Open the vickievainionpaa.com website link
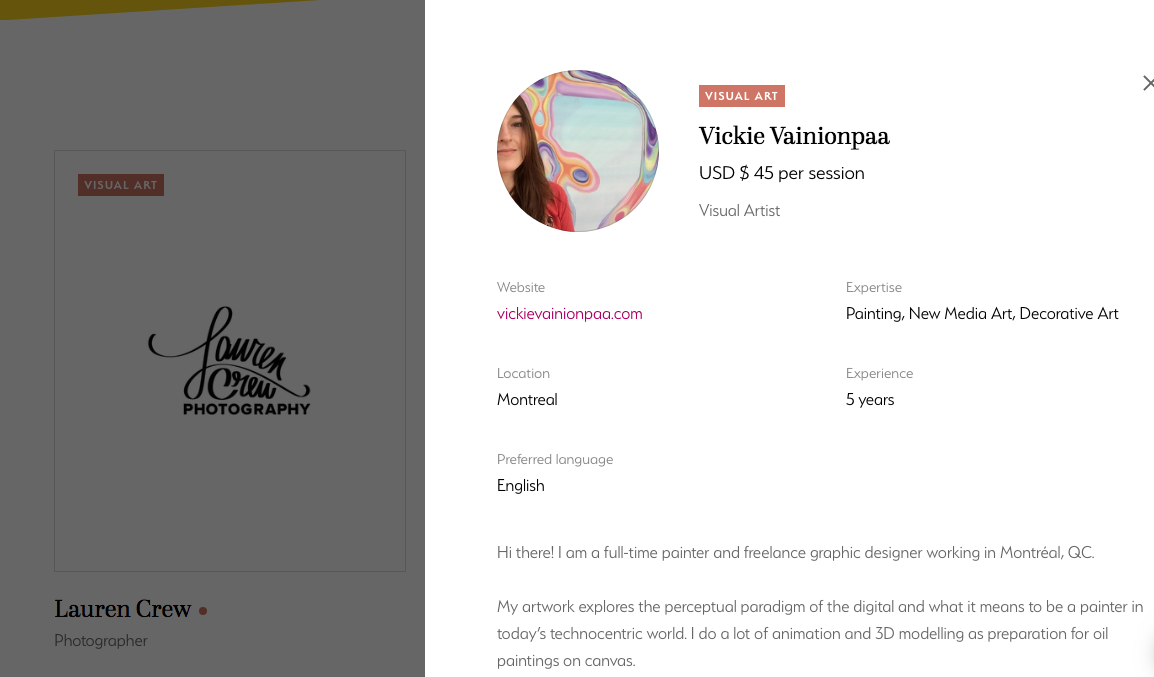 [569, 313]
